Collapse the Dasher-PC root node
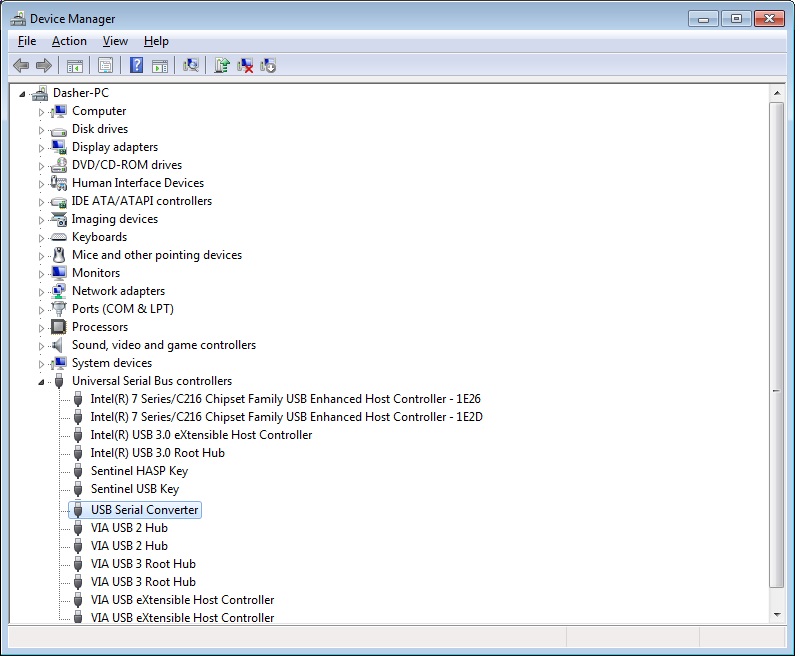 pyautogui.click(x=22, y=94)
